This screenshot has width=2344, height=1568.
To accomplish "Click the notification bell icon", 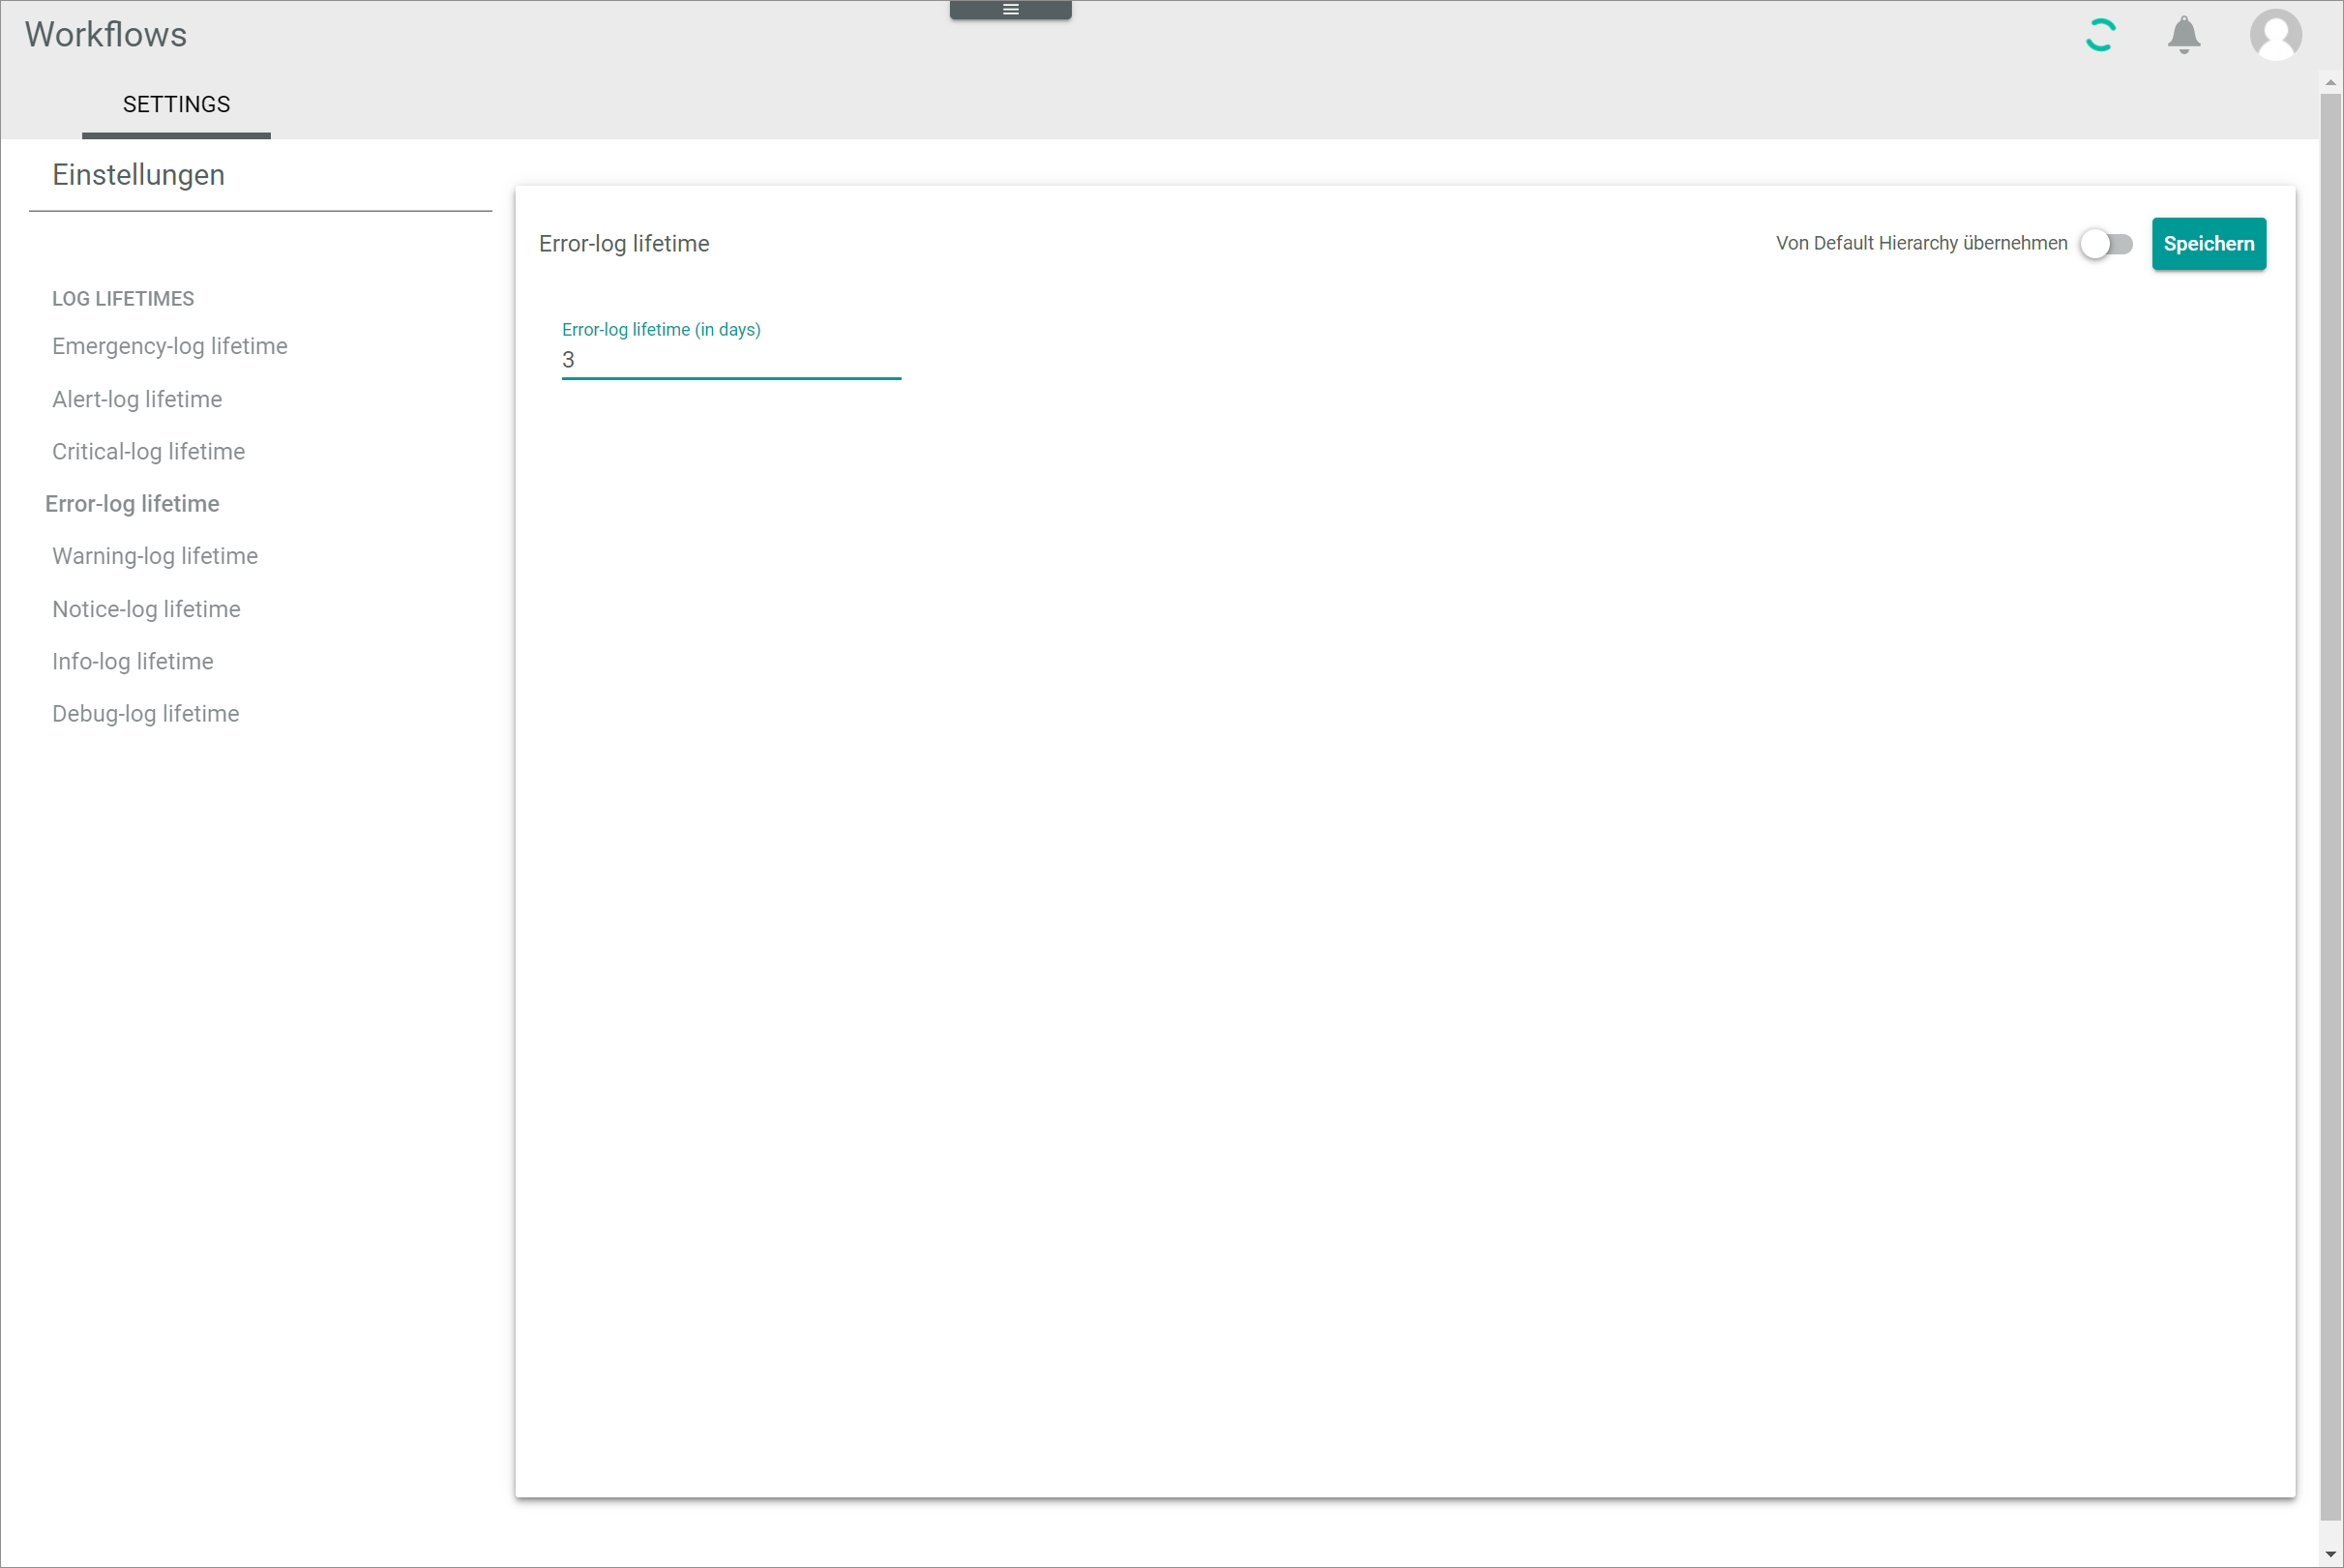I will (x=2183, y=35).
